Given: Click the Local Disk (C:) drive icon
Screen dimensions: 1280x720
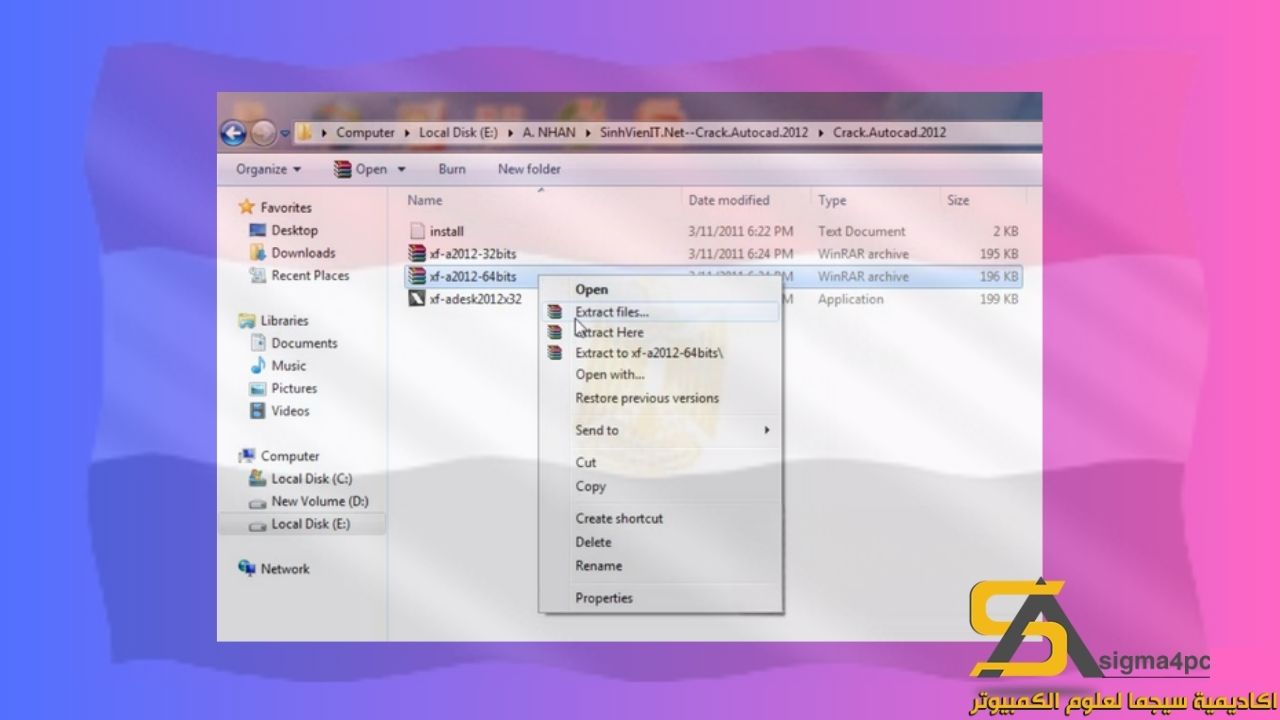Looking at the screenshot, I should (257, 479).
